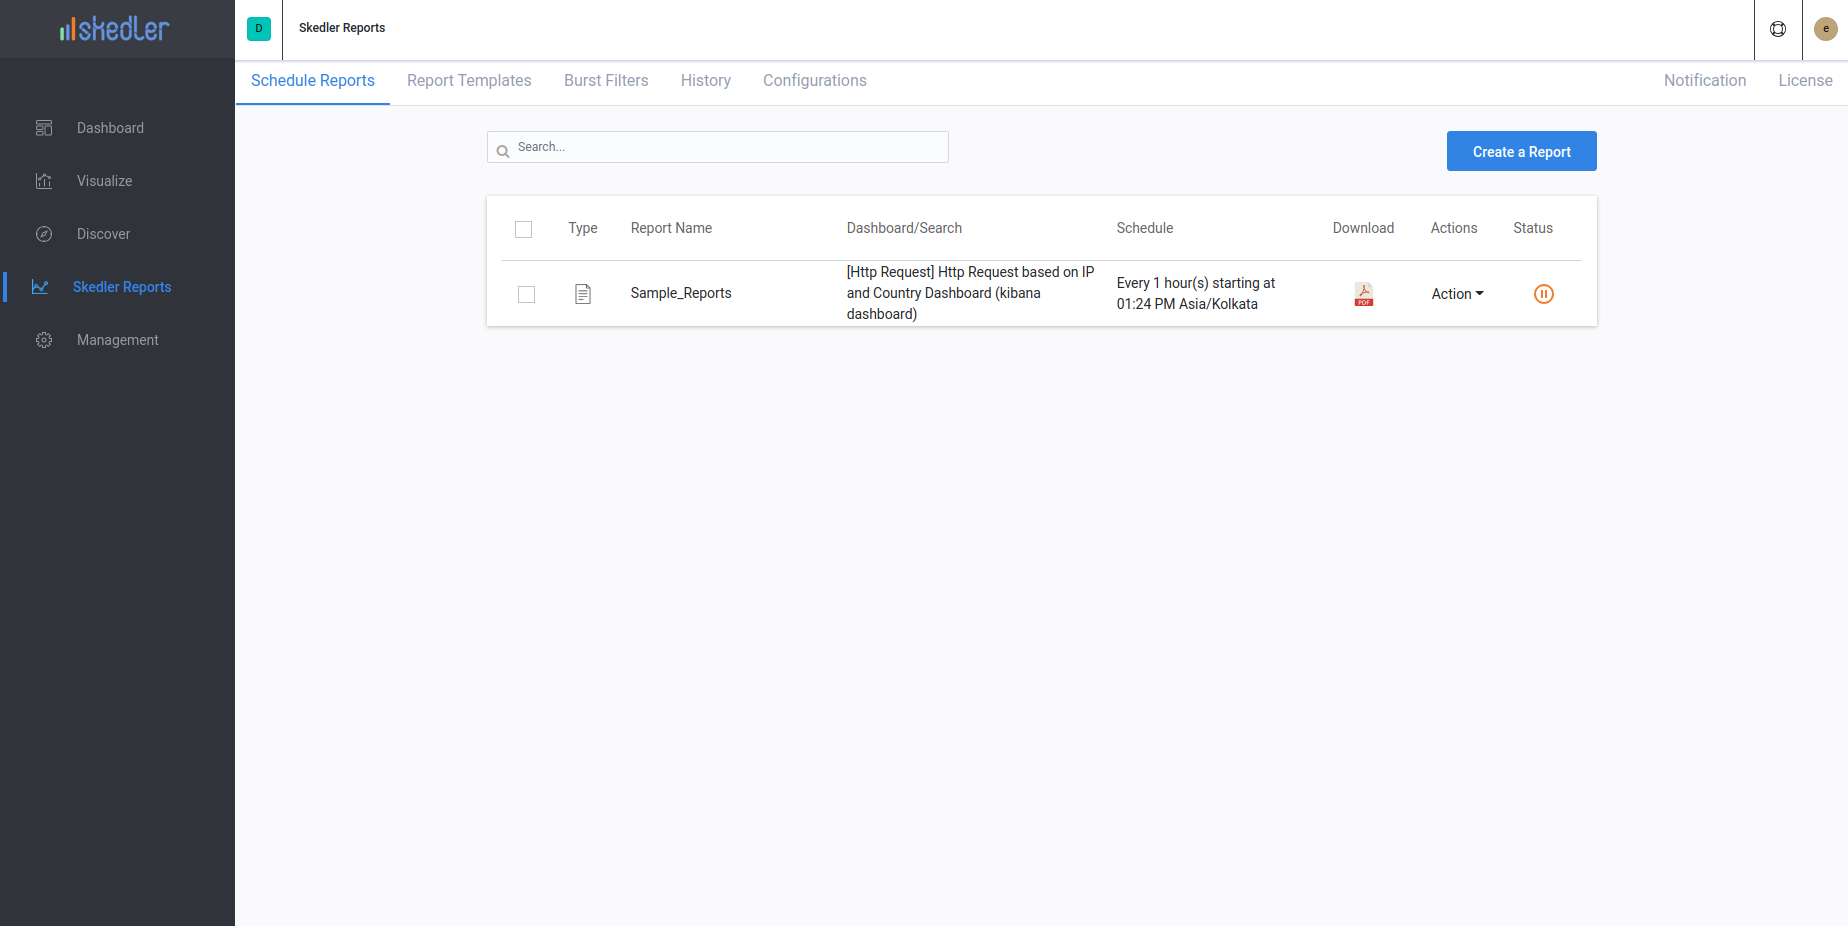Open Dashboard from the sidebar
The width and height of the screenshot is (1848, 926).
click(x=110, y=128)
